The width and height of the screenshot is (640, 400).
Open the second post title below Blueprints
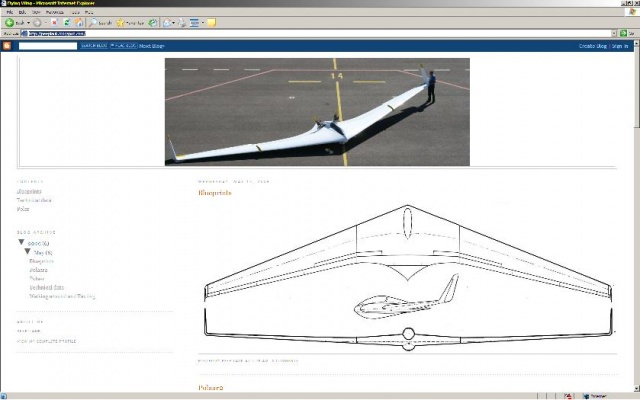click(211, 388)
